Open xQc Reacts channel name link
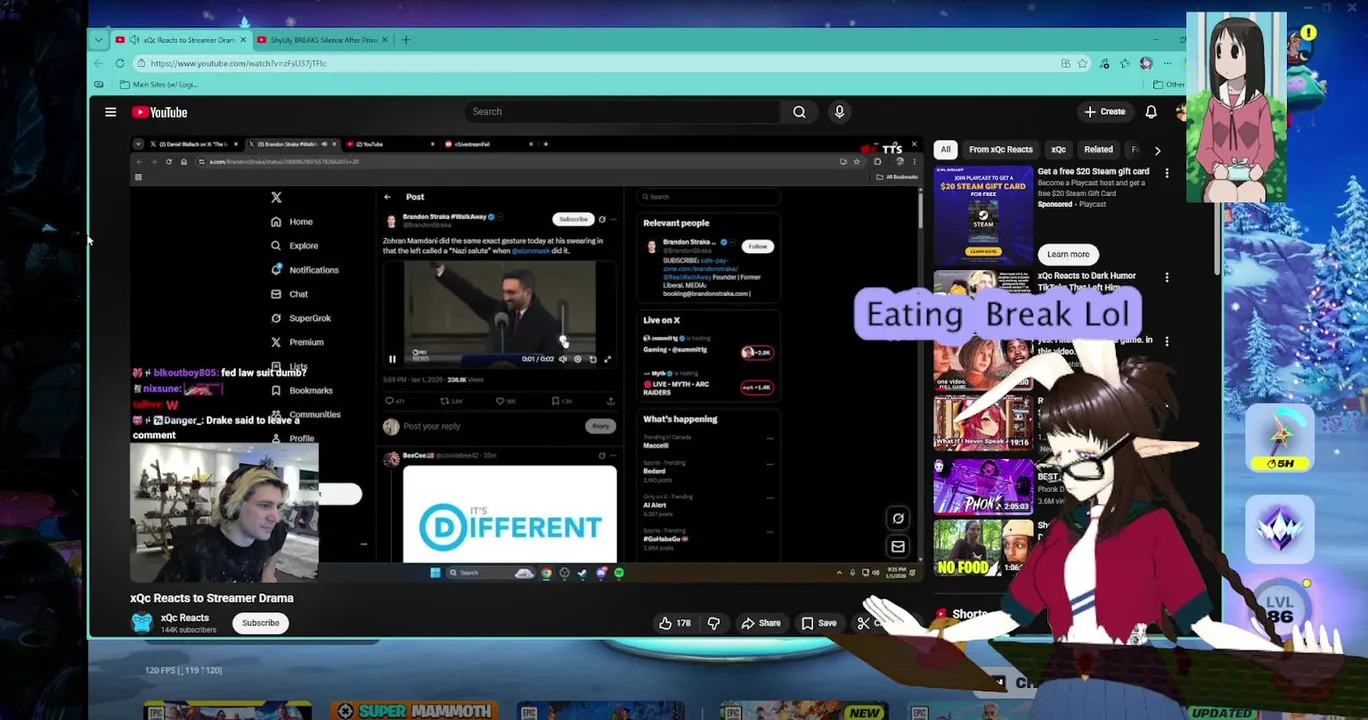Viewport: 1368px width, 720px height. click(x=185, y=618)
